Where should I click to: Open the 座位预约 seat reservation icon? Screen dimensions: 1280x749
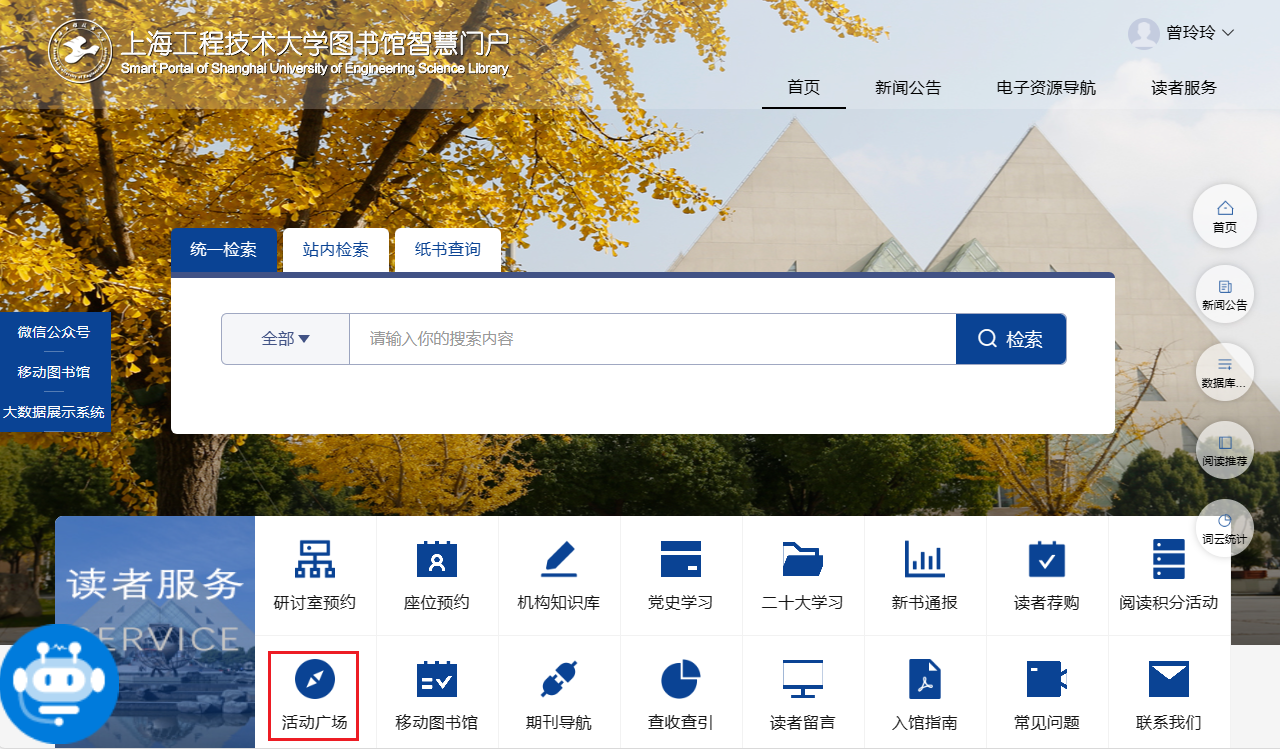[x=436, y=559]
